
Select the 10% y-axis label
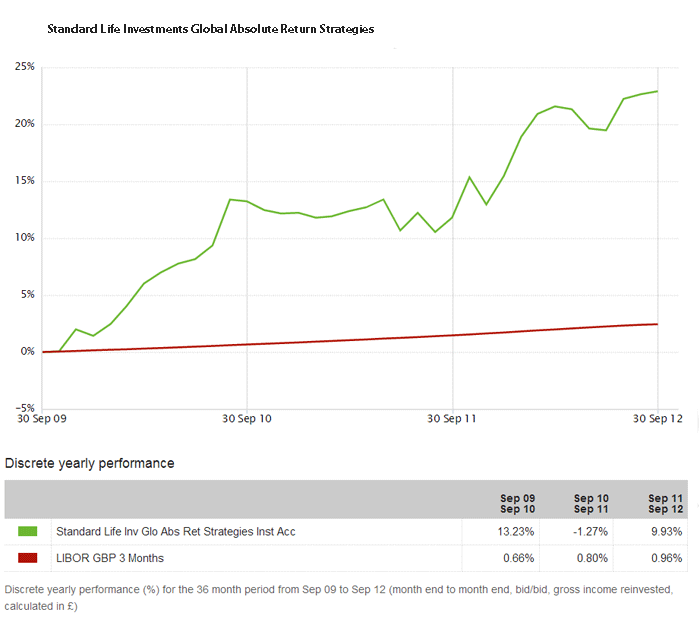coord(25,238)
